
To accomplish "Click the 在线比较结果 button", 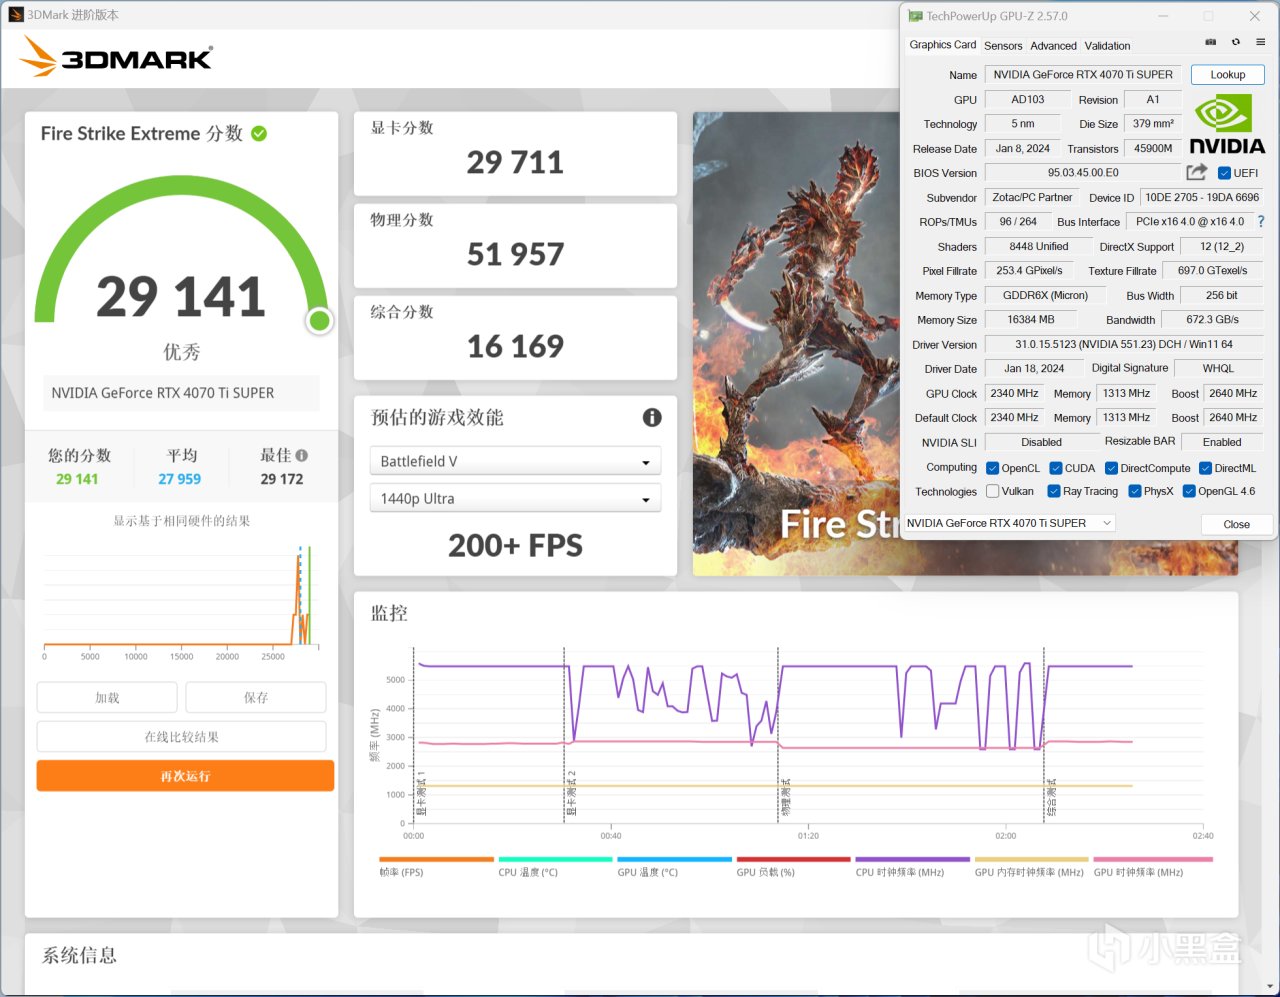I will 181,737.
